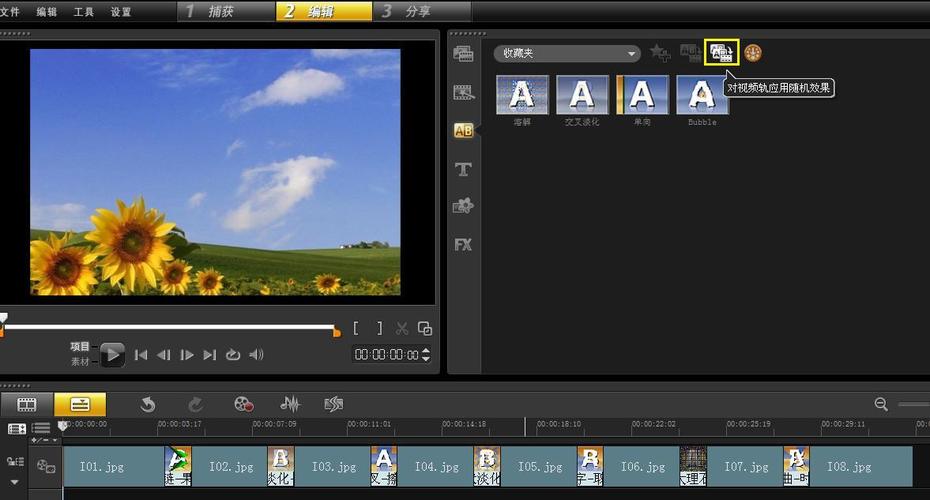Click the add to favorites star icon
Image resolution: width=930 pixels, height=500 pixels.
(x=660, y=53)
